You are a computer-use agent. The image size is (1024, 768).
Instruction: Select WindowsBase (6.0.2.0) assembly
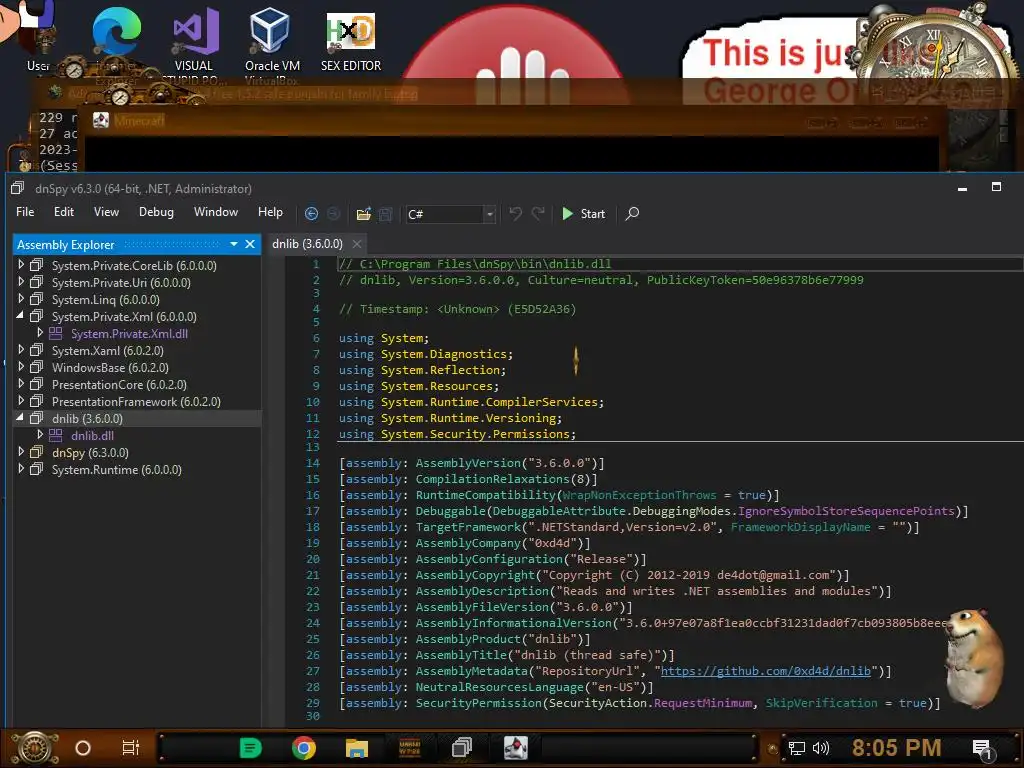110,368
